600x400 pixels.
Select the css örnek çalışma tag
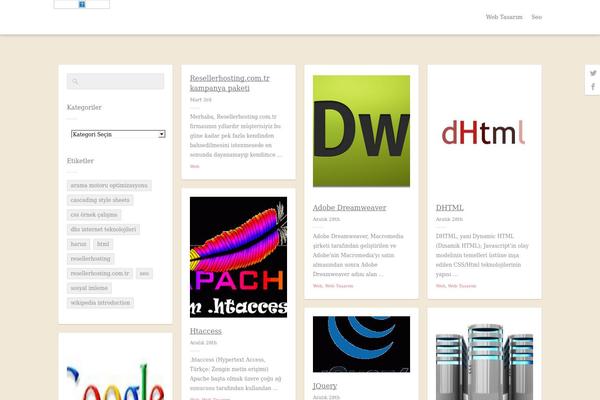coord(94,215)
